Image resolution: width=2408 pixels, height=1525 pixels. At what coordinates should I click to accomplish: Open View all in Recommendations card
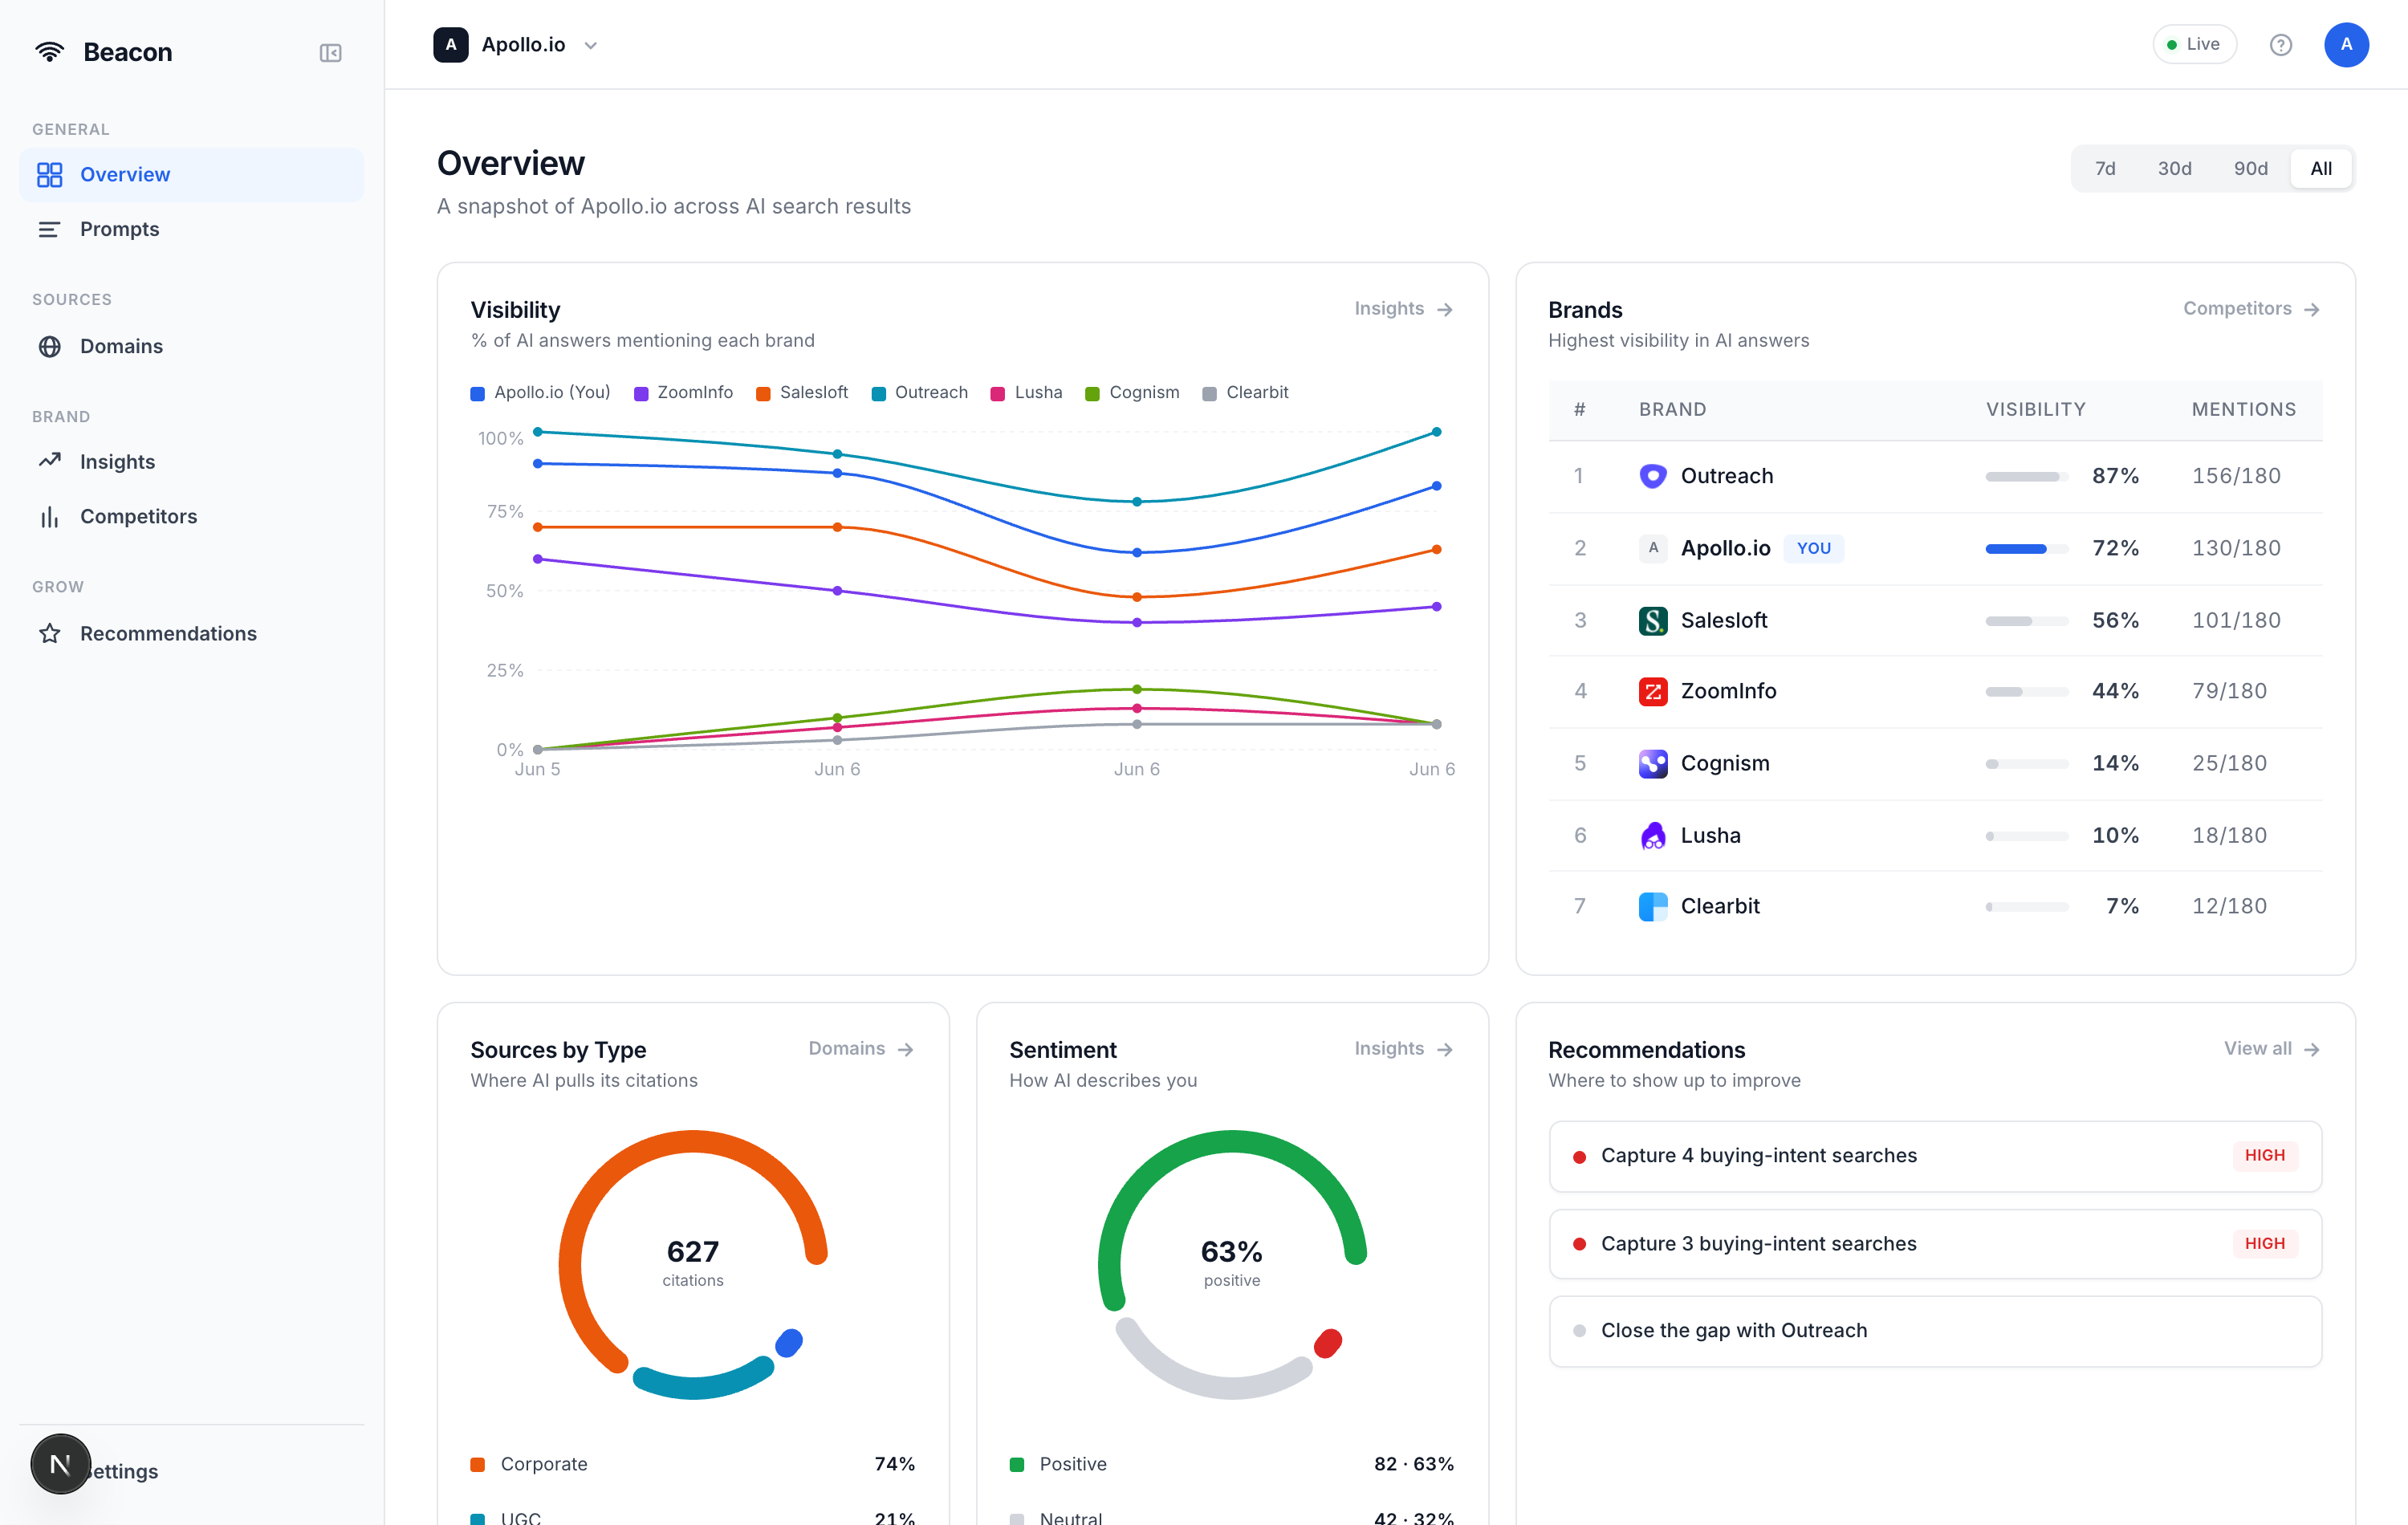[x=2271, y=1049]
